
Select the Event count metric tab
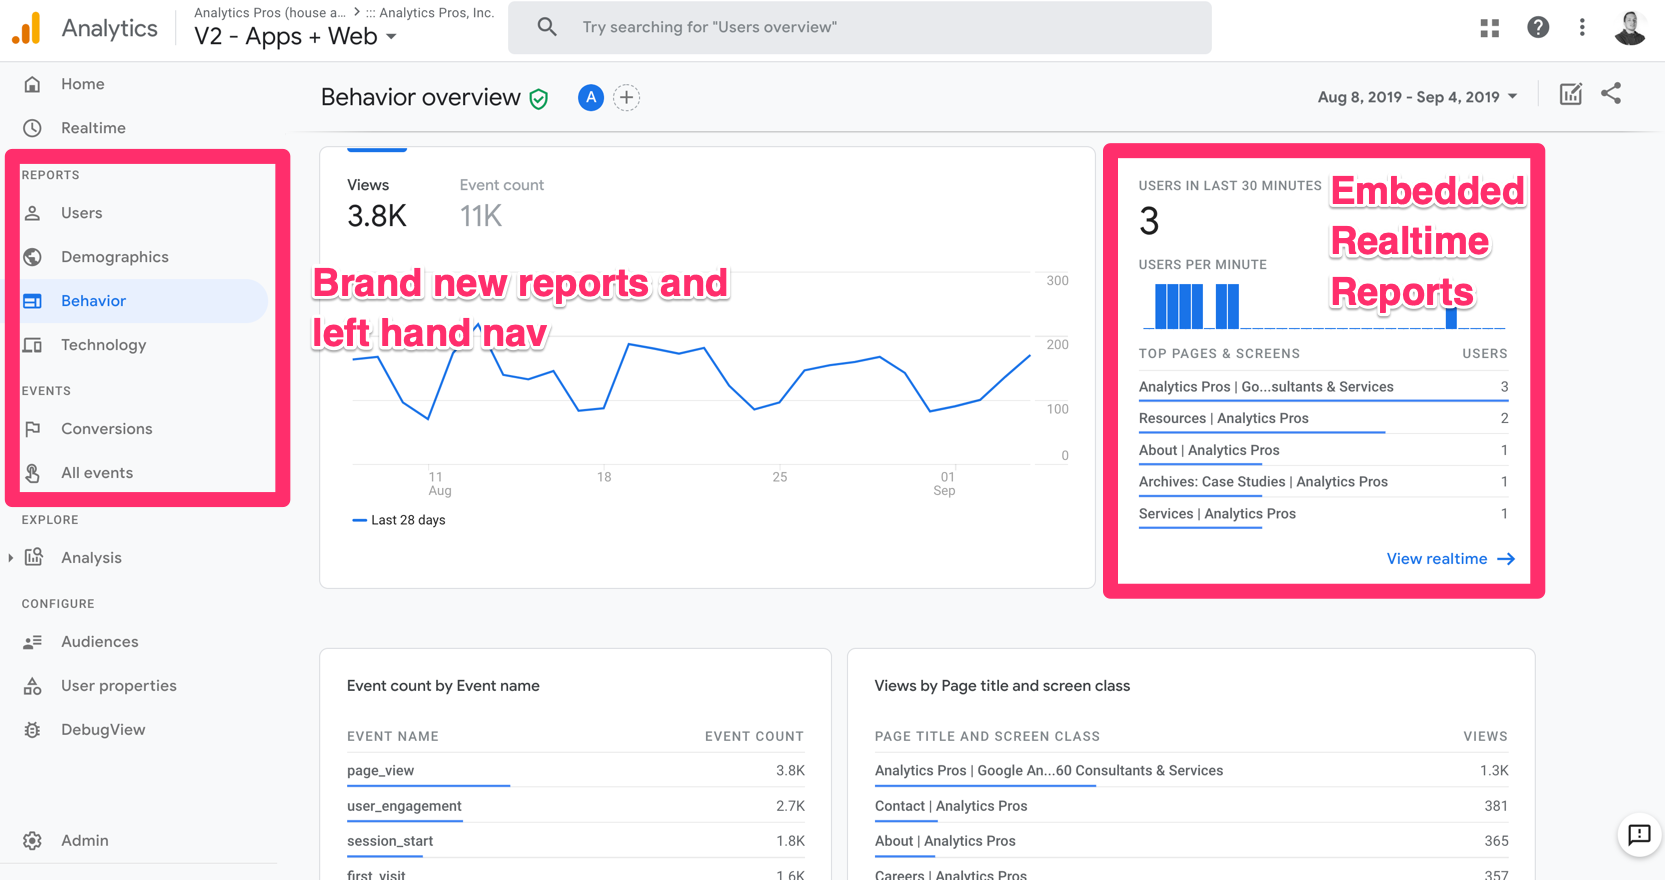pos(502,203)
